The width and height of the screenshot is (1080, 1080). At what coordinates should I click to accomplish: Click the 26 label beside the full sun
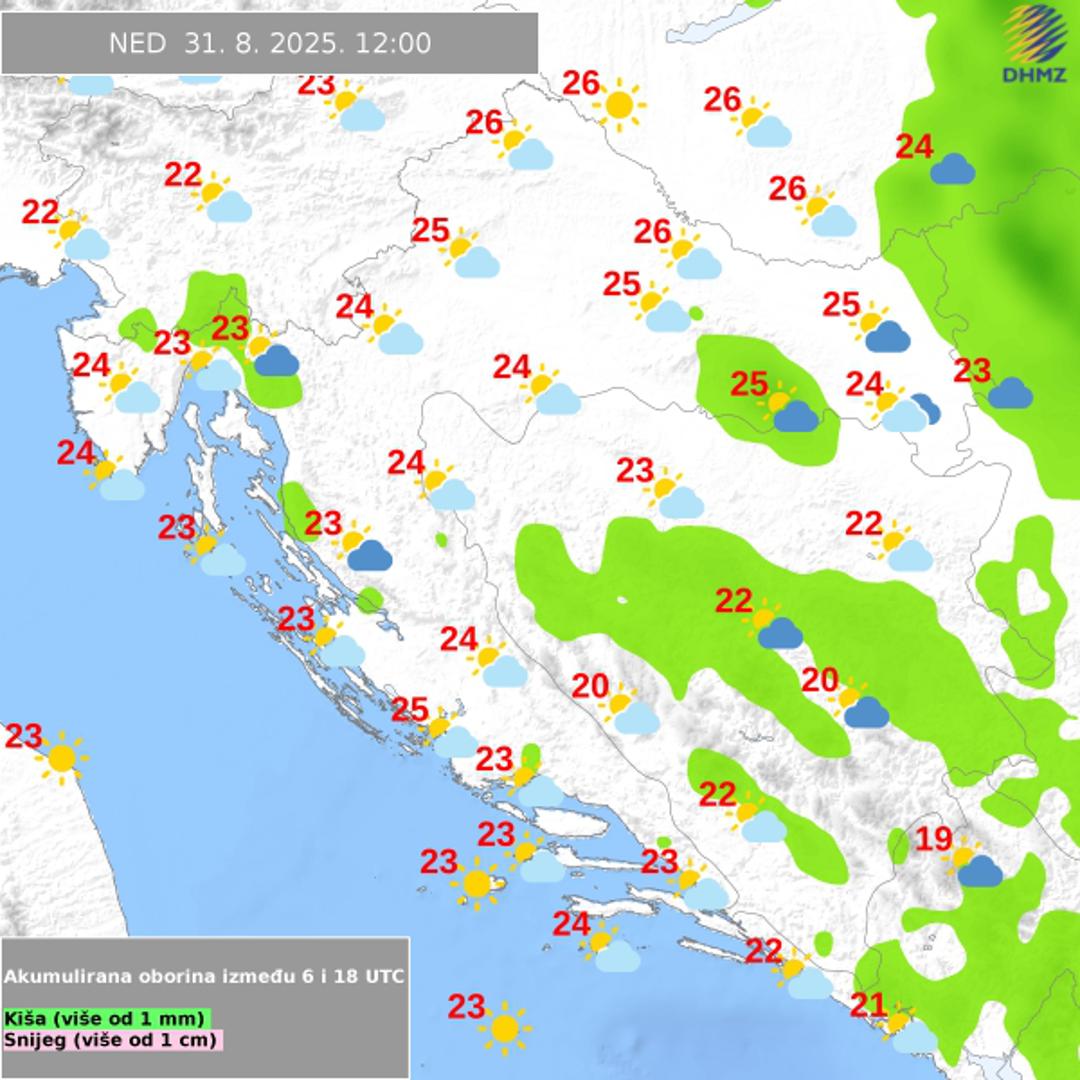click(x=580, y=83)
